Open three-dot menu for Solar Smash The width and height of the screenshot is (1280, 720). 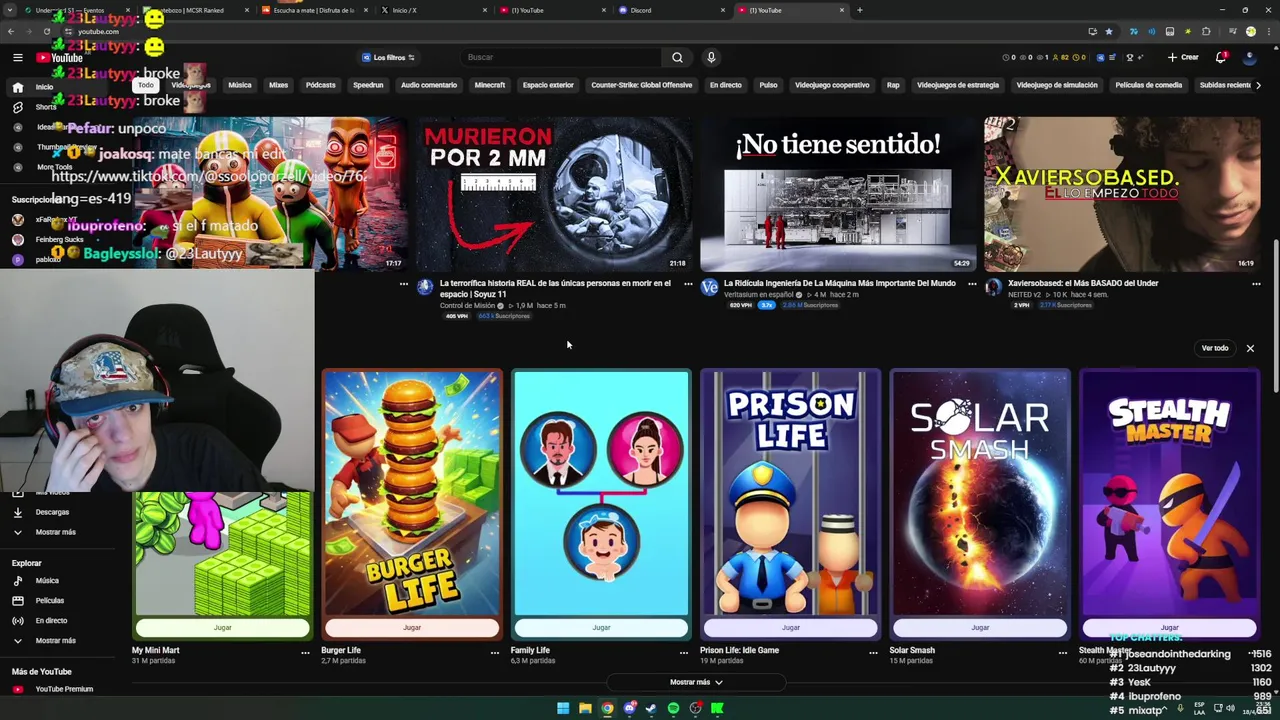(1062, 652)
